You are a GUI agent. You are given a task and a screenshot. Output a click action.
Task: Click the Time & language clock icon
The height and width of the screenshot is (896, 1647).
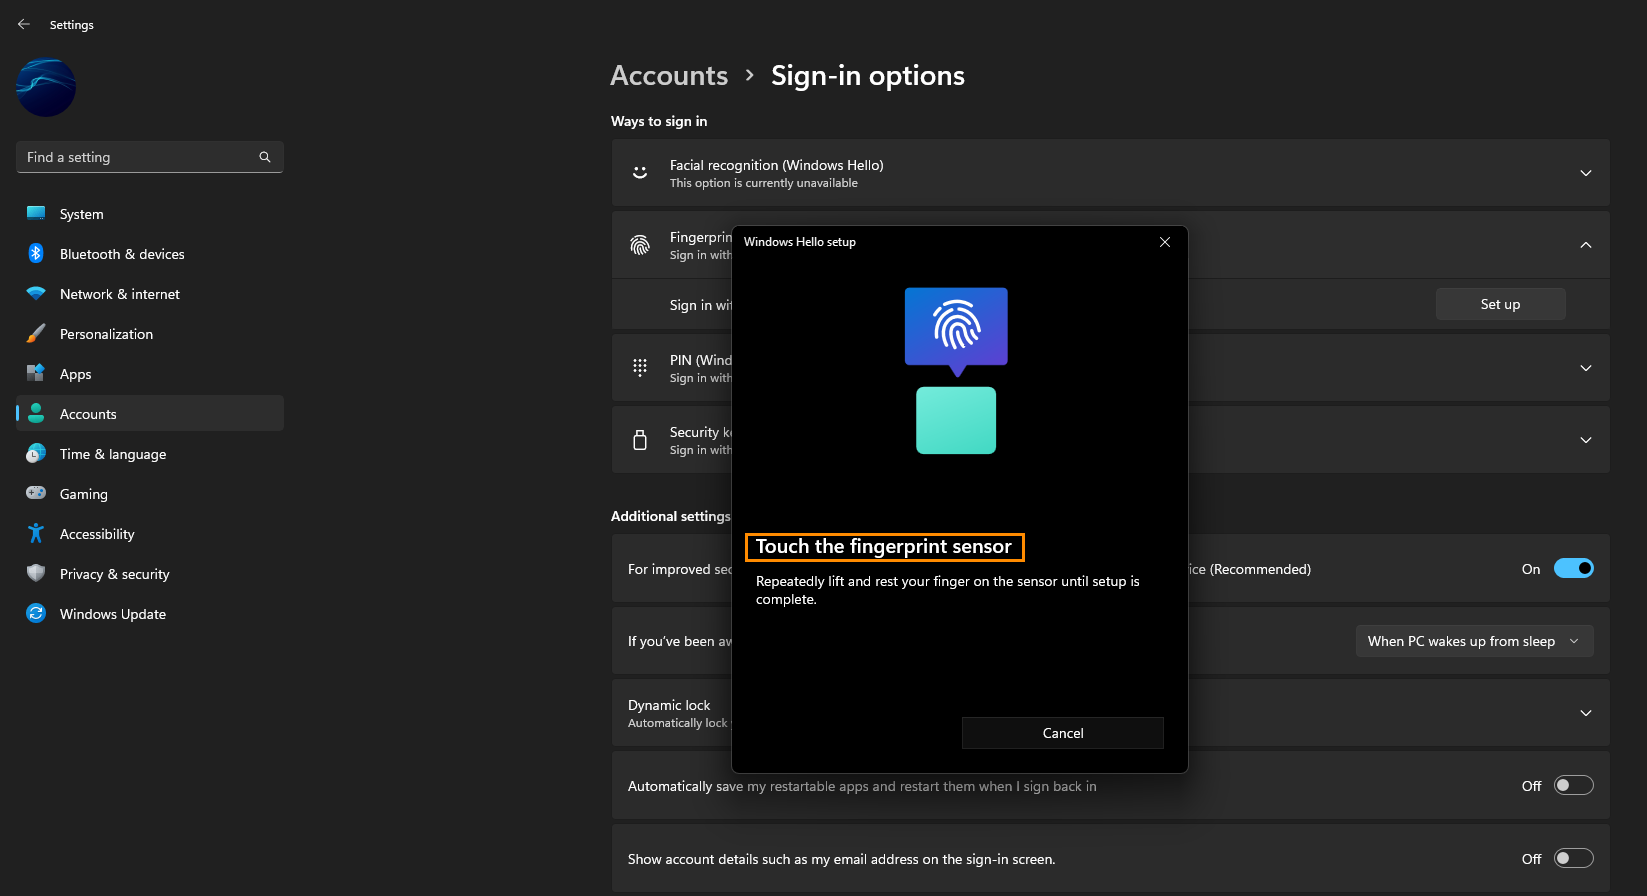[x=36, y=453]
